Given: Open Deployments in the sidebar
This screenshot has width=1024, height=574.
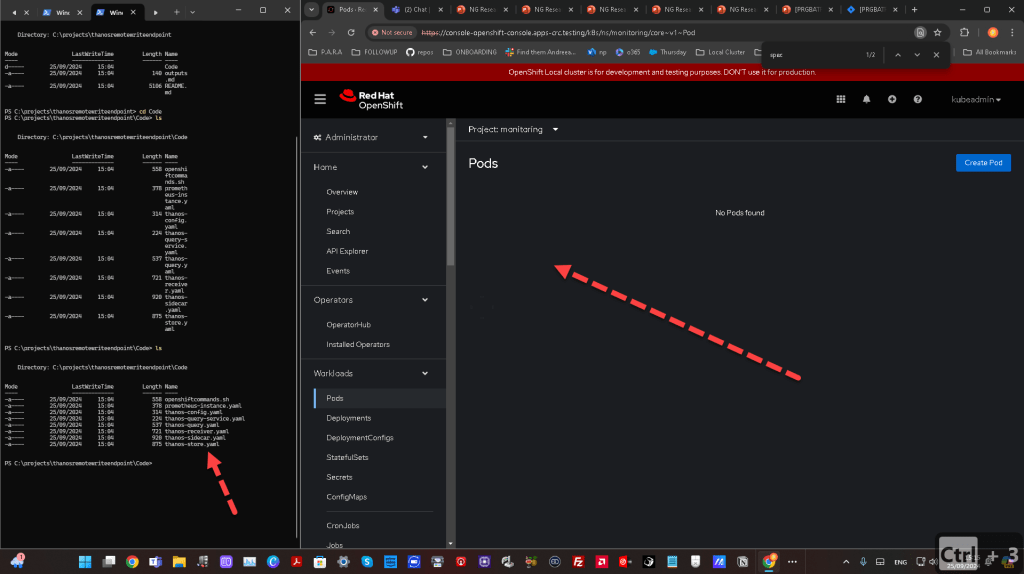Looking at the screenshot, I should point(349,418).
